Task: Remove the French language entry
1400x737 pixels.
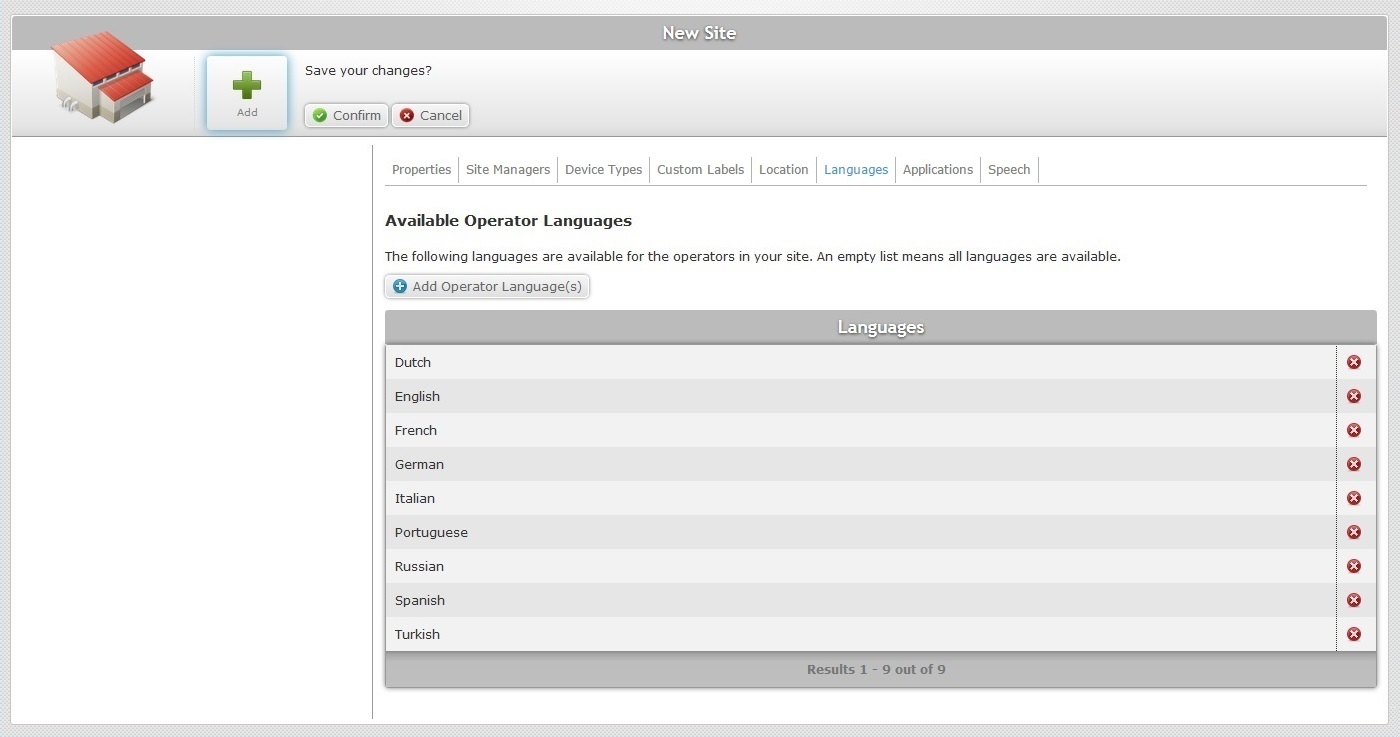Action: pos(1354,430)
